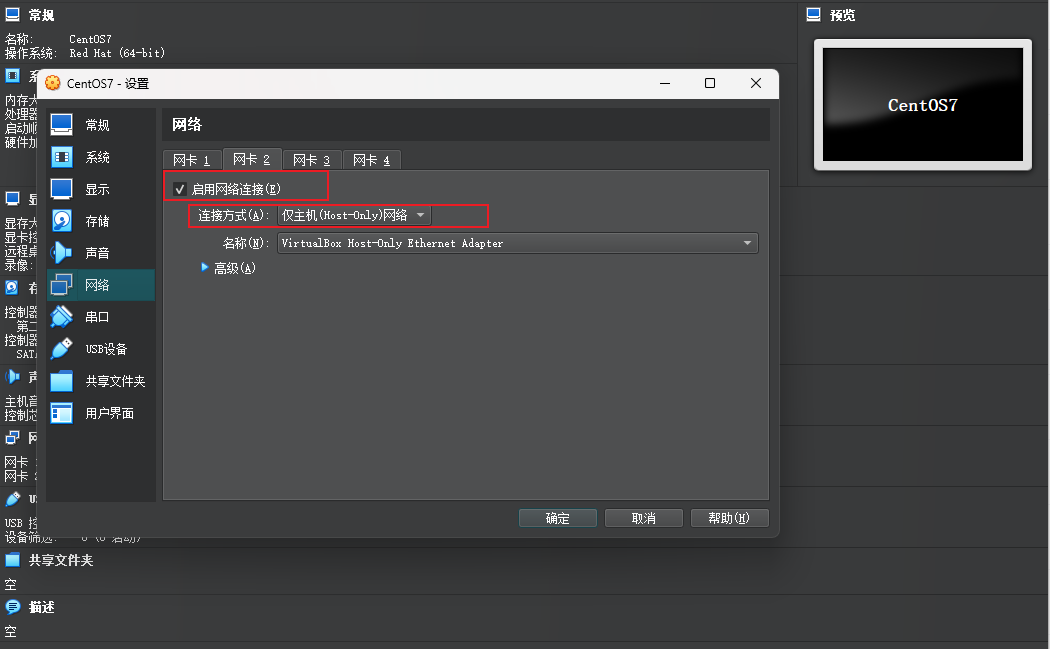
Task: Select the 存储 text label in sidebar
Action: (97, 221)
